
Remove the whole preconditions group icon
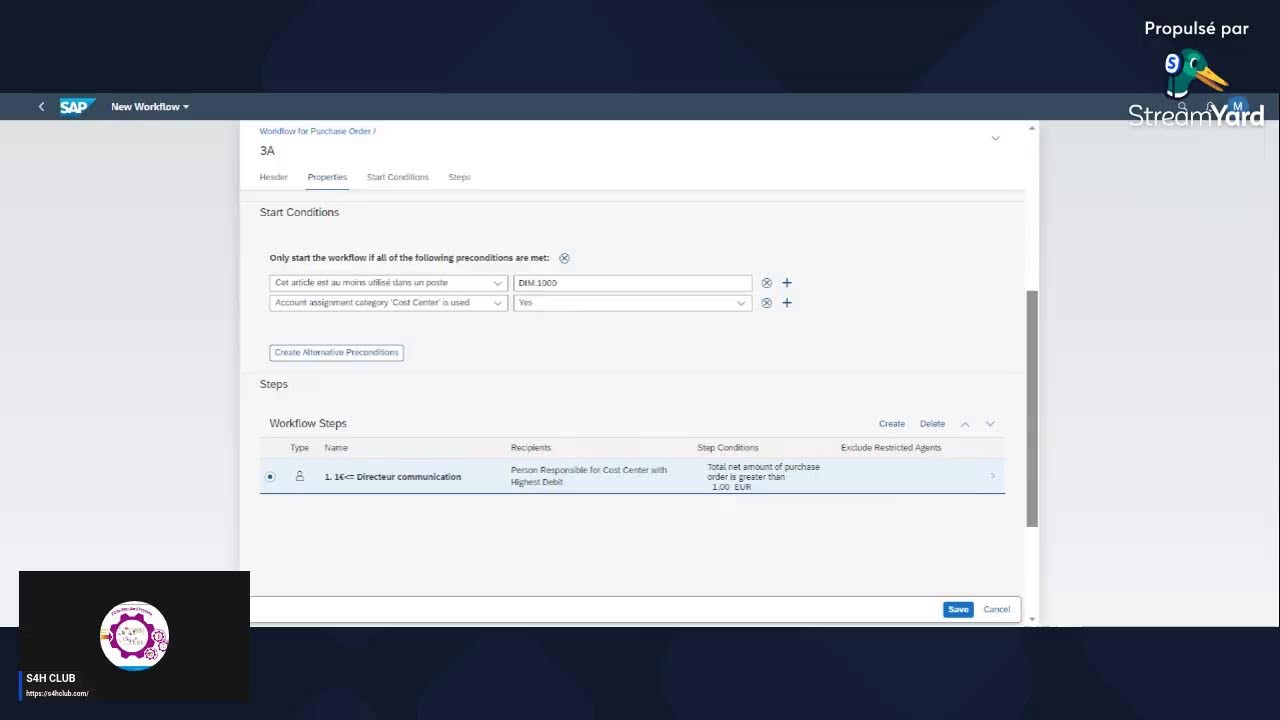564,258
